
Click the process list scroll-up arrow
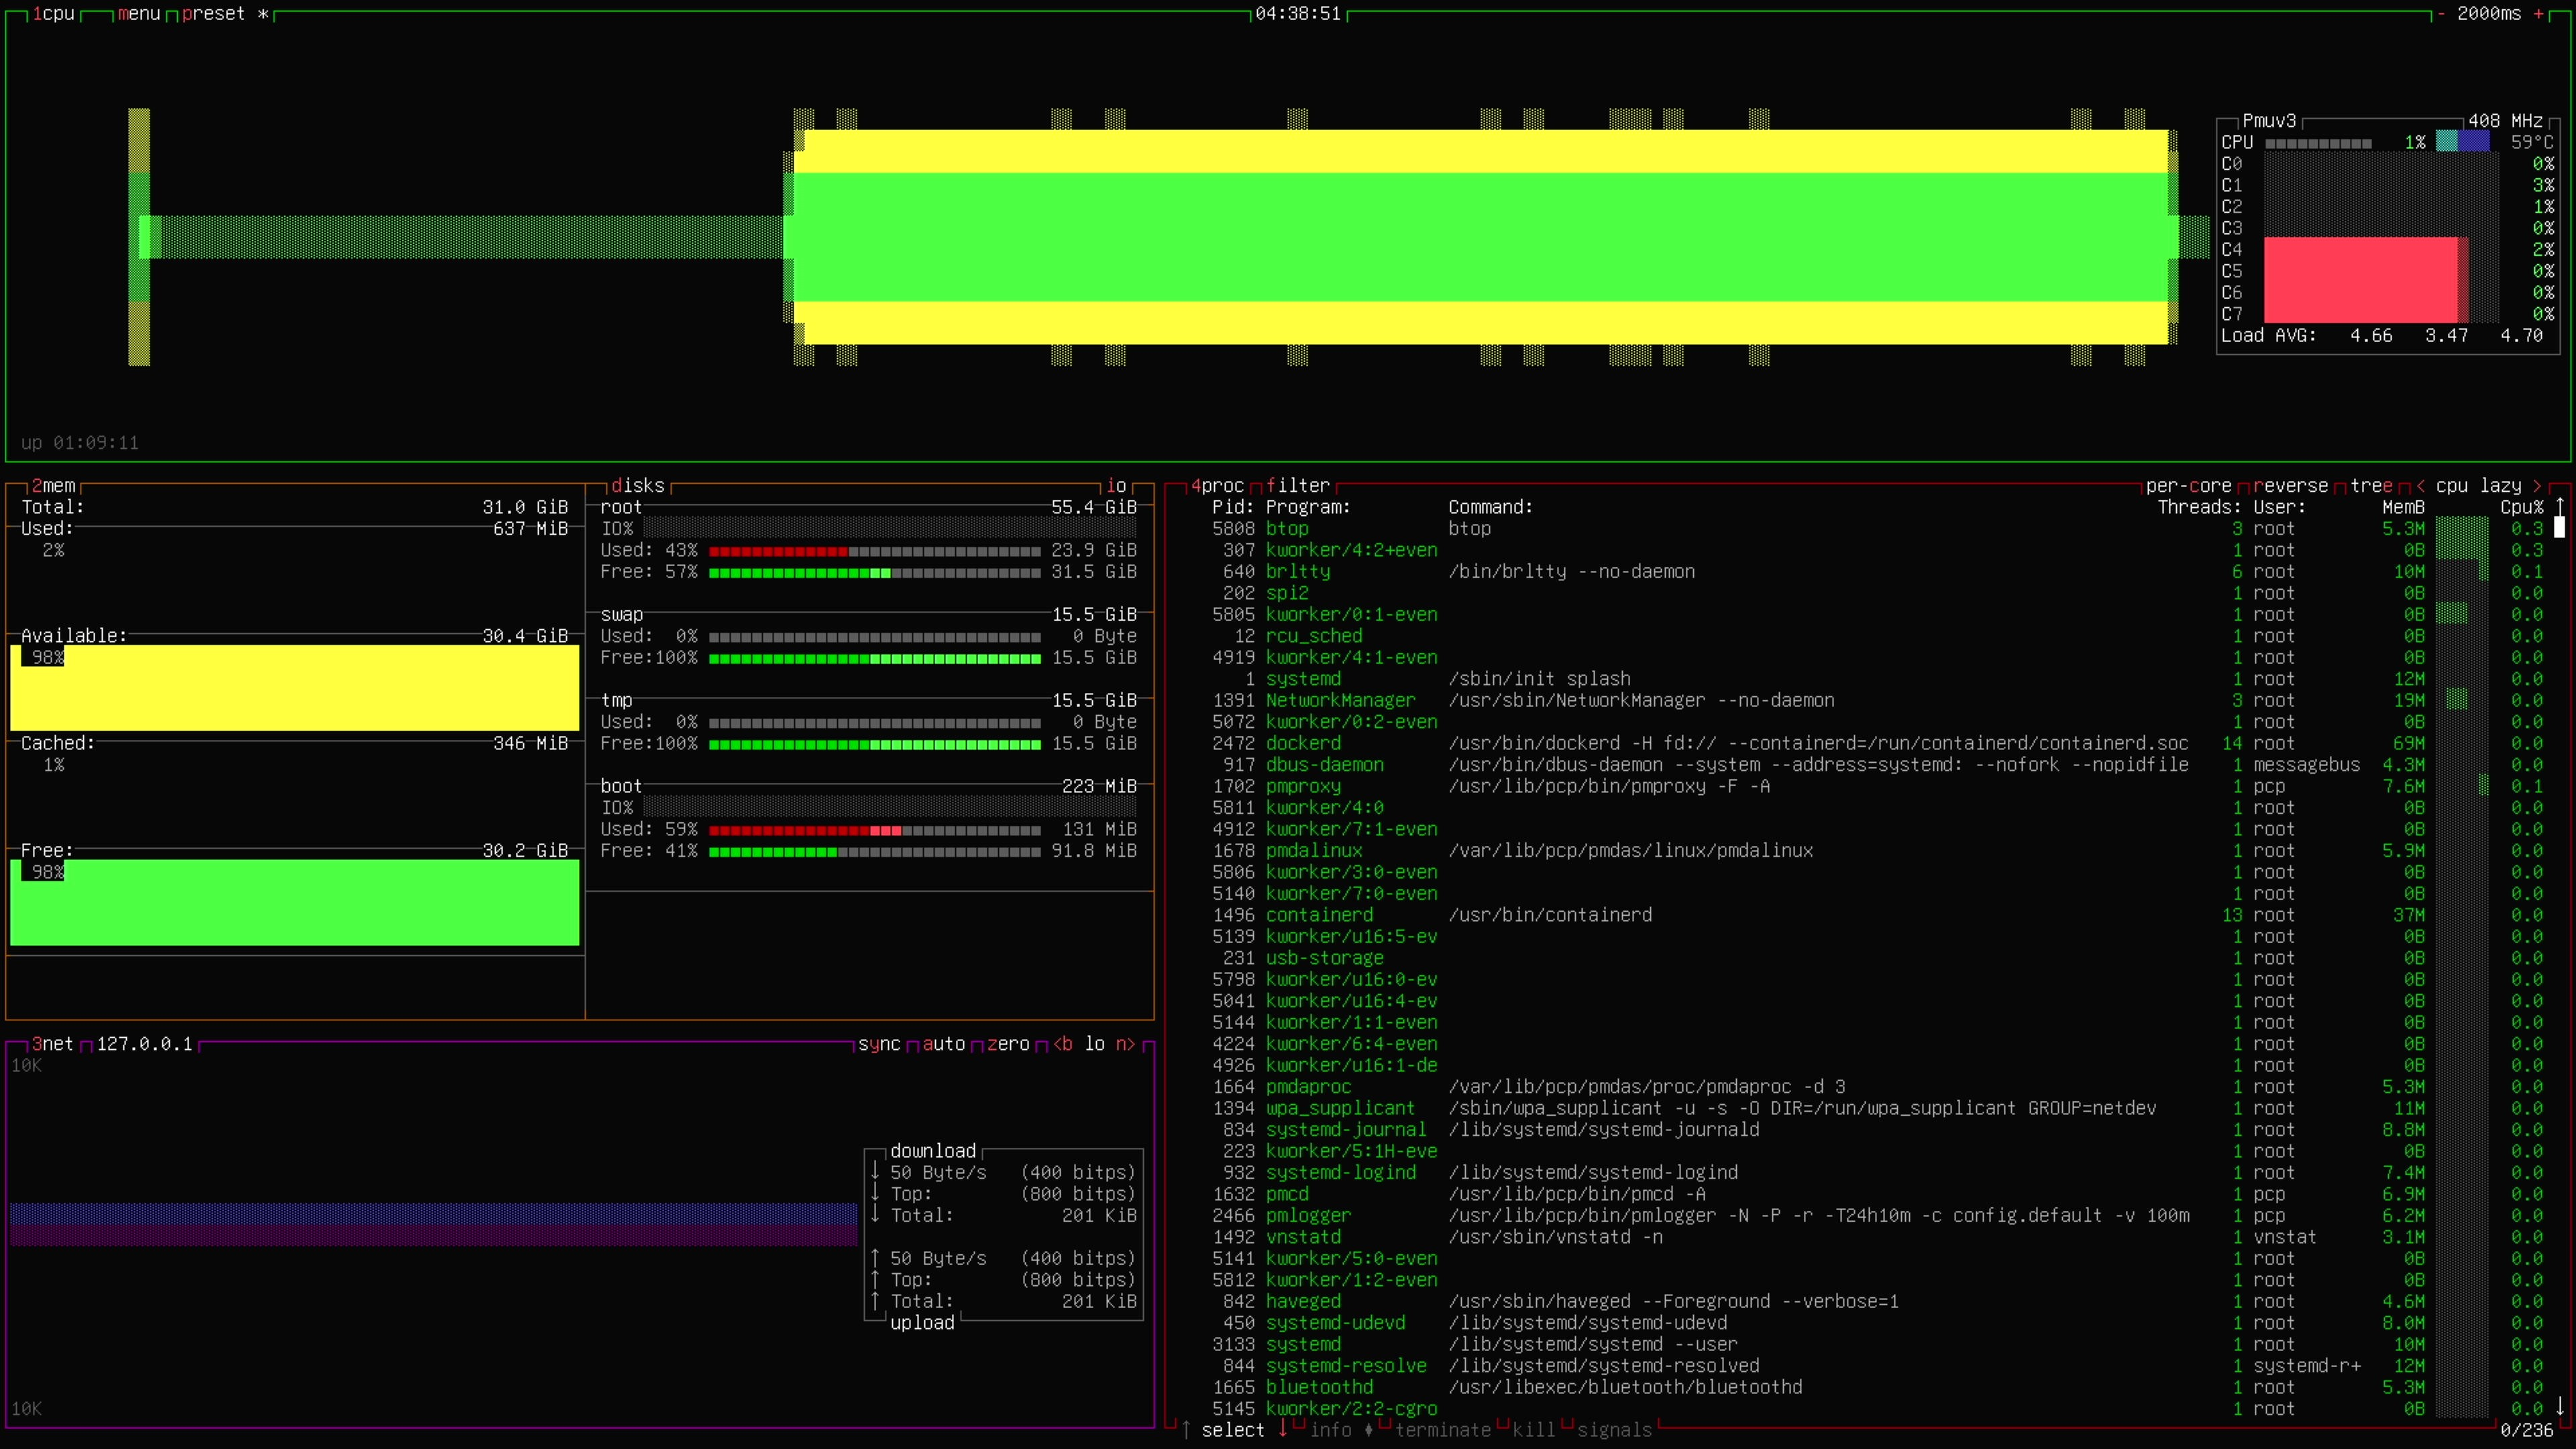[2560, 507]
